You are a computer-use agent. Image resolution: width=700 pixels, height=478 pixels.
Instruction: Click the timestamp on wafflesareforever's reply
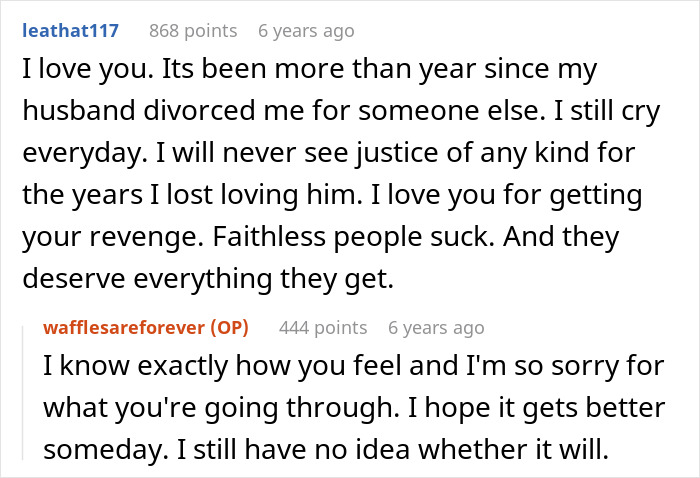pyautogui.click(x=436, y=327)
